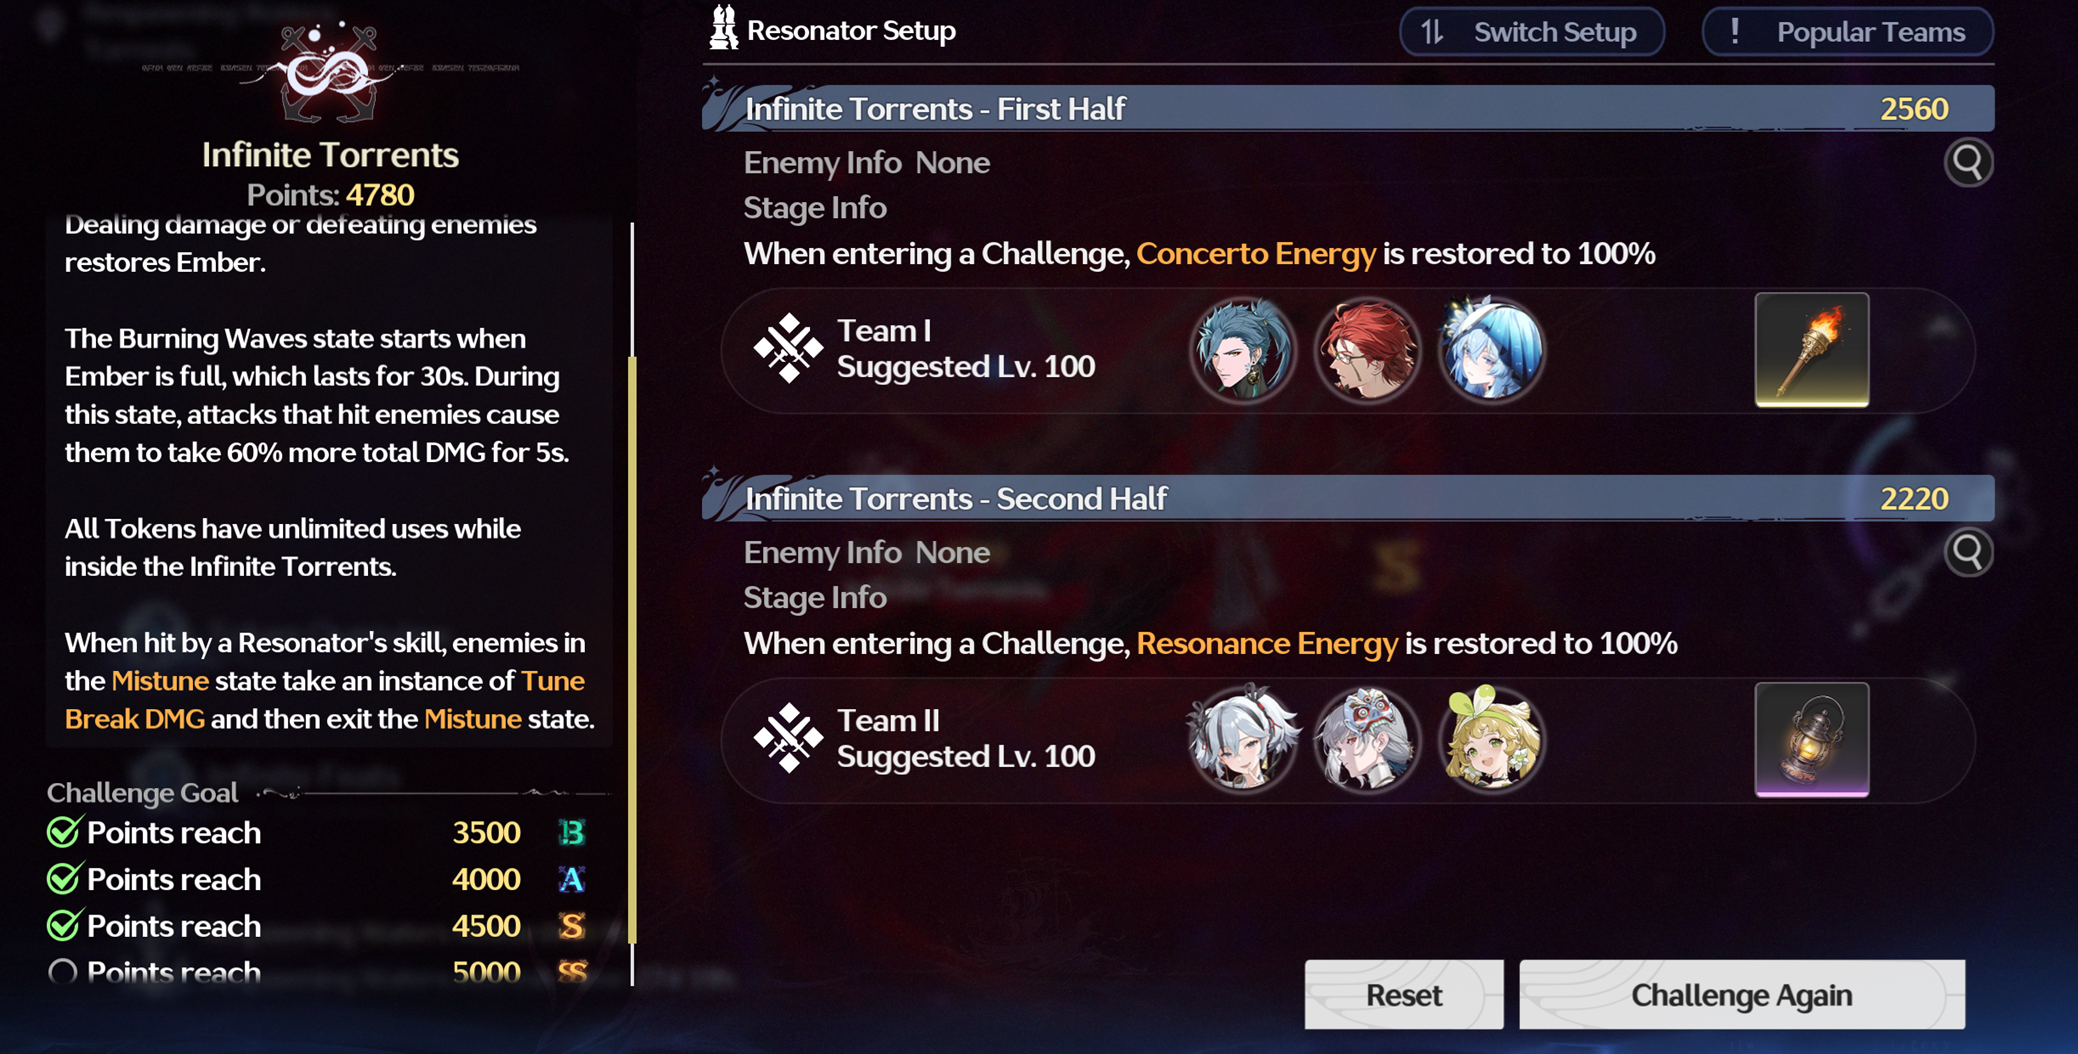The width and height of the screenshot is (2078, 1054).
Task: Select the light-blue-haired resonator portrait in Team I
Action: tap(1491, 350)
